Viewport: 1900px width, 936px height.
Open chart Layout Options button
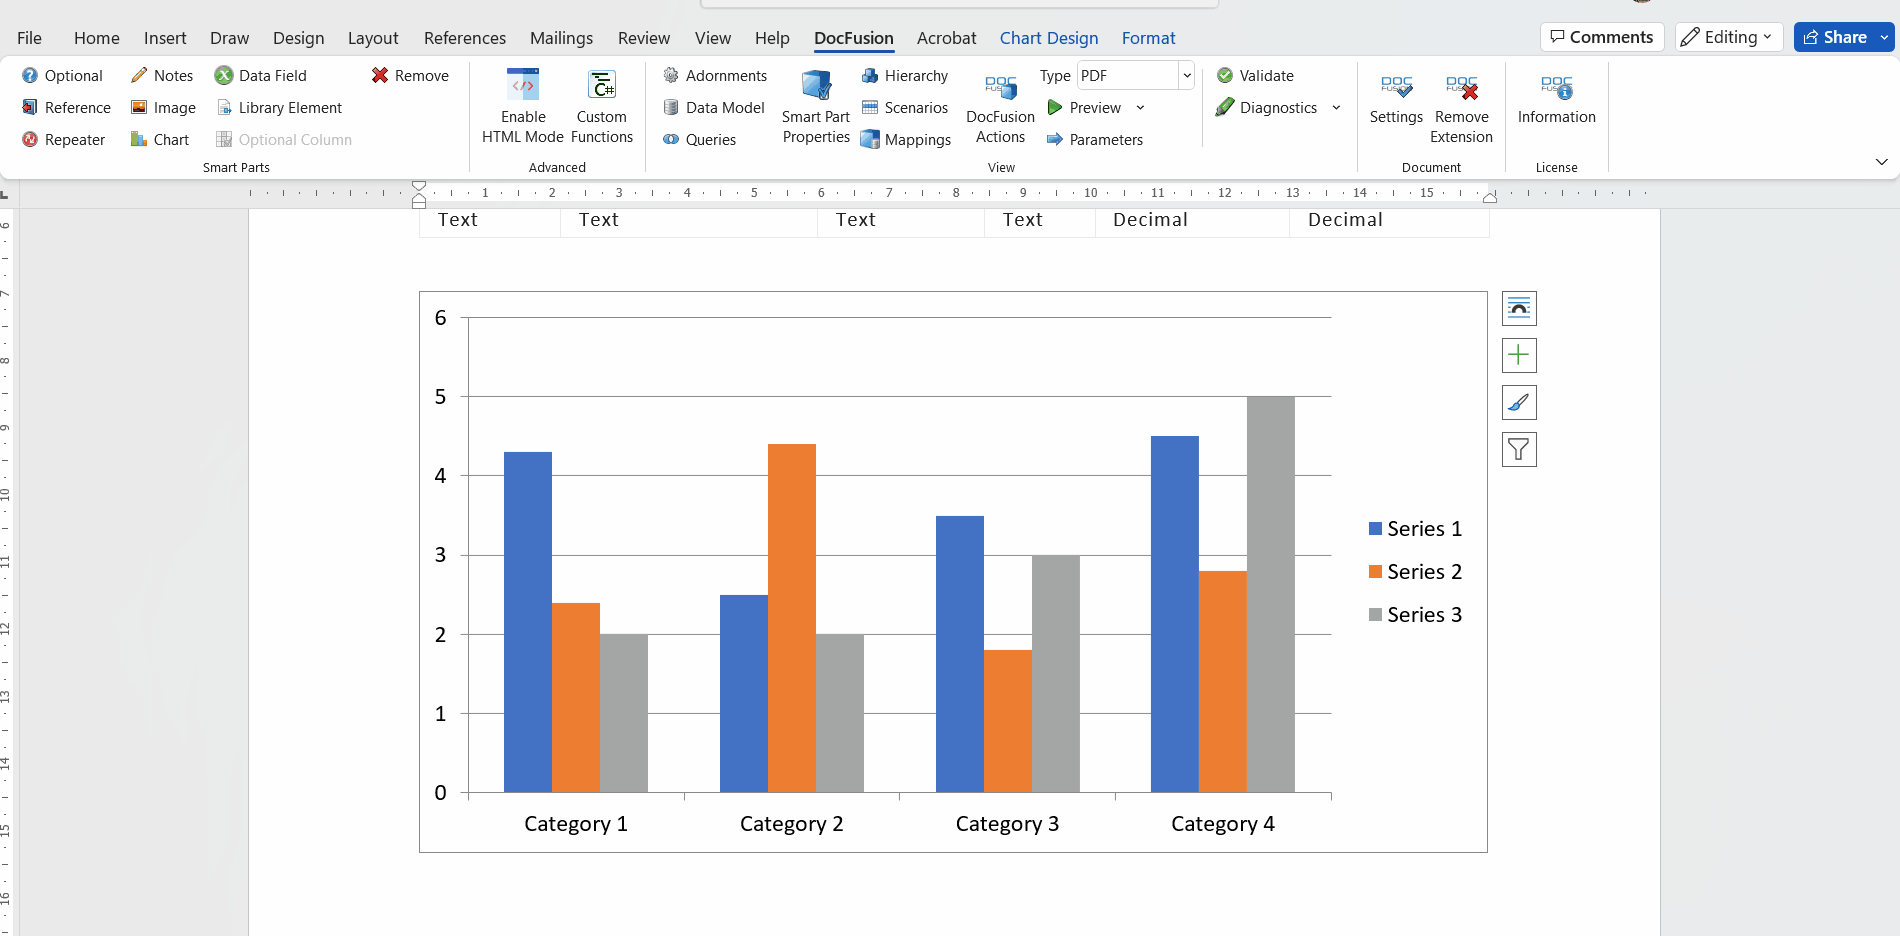tap(1519, 309)
